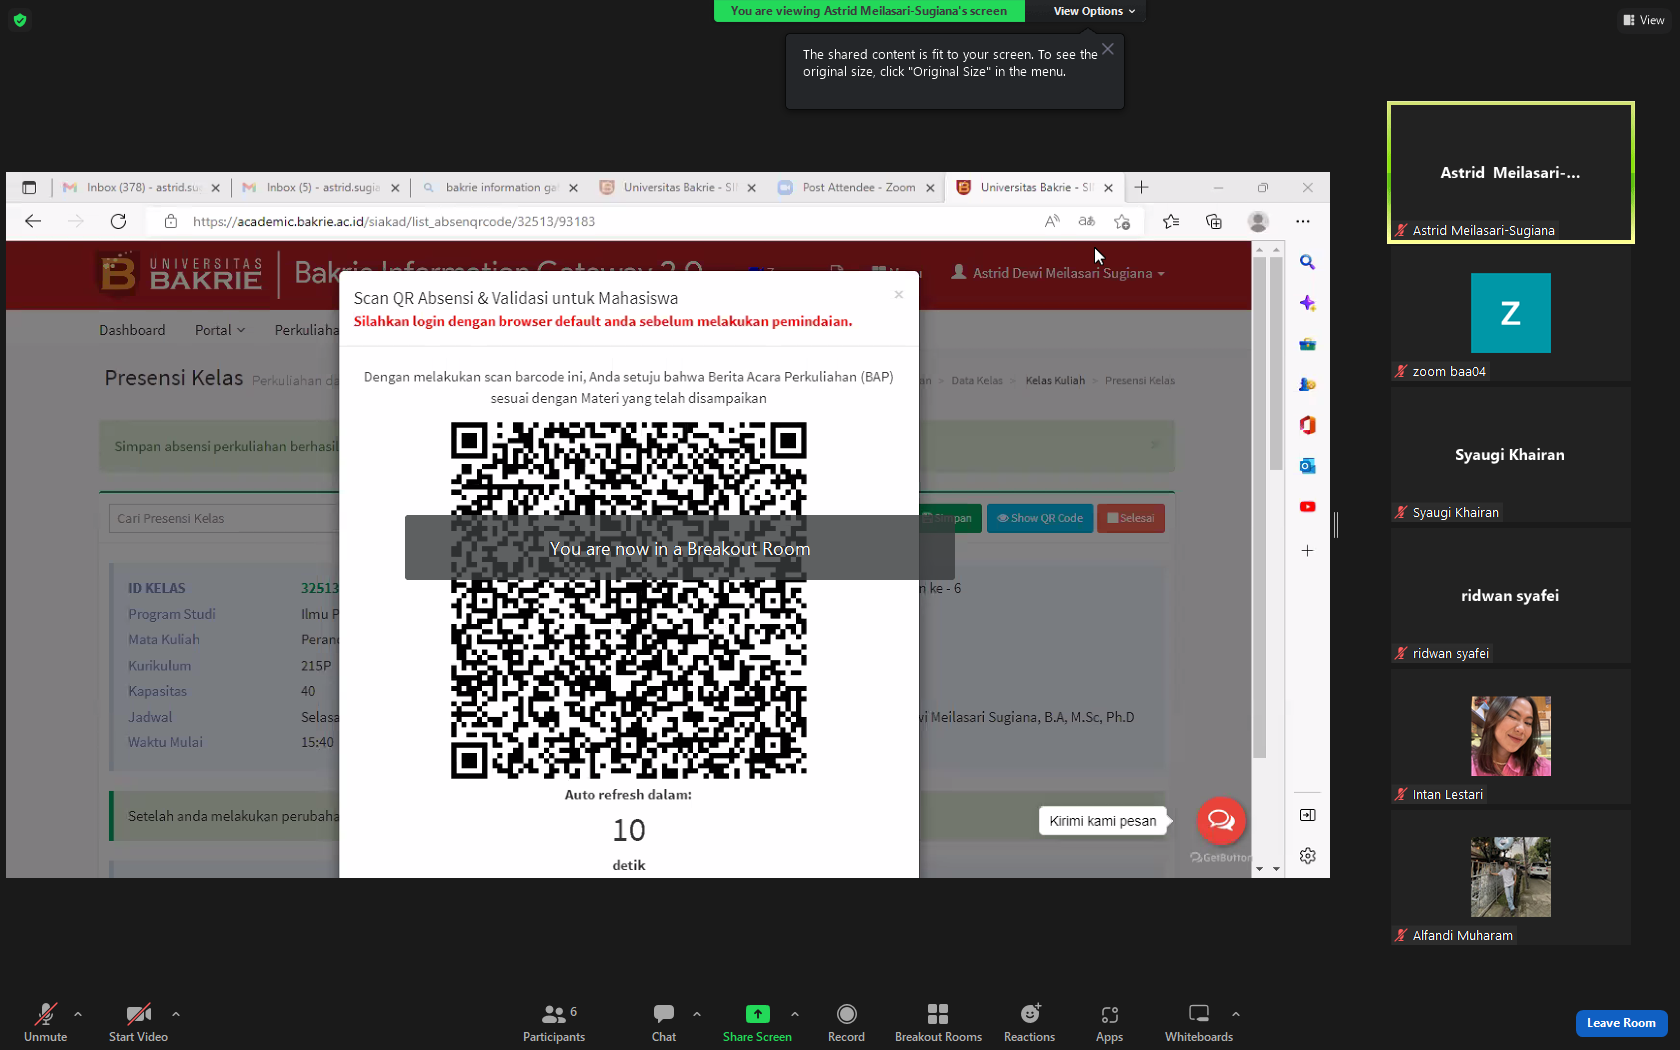This screenshot has width=1680, height=1050.
Task: Open browser profile avatar
Action: coord(1258,221)
